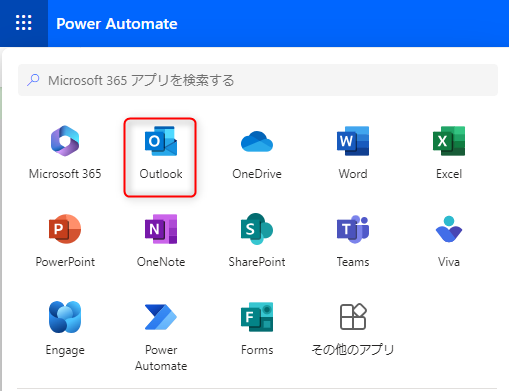Click the OneNote text label
The width and height of the screenshot is (509, 391).
tap(161, 262)
